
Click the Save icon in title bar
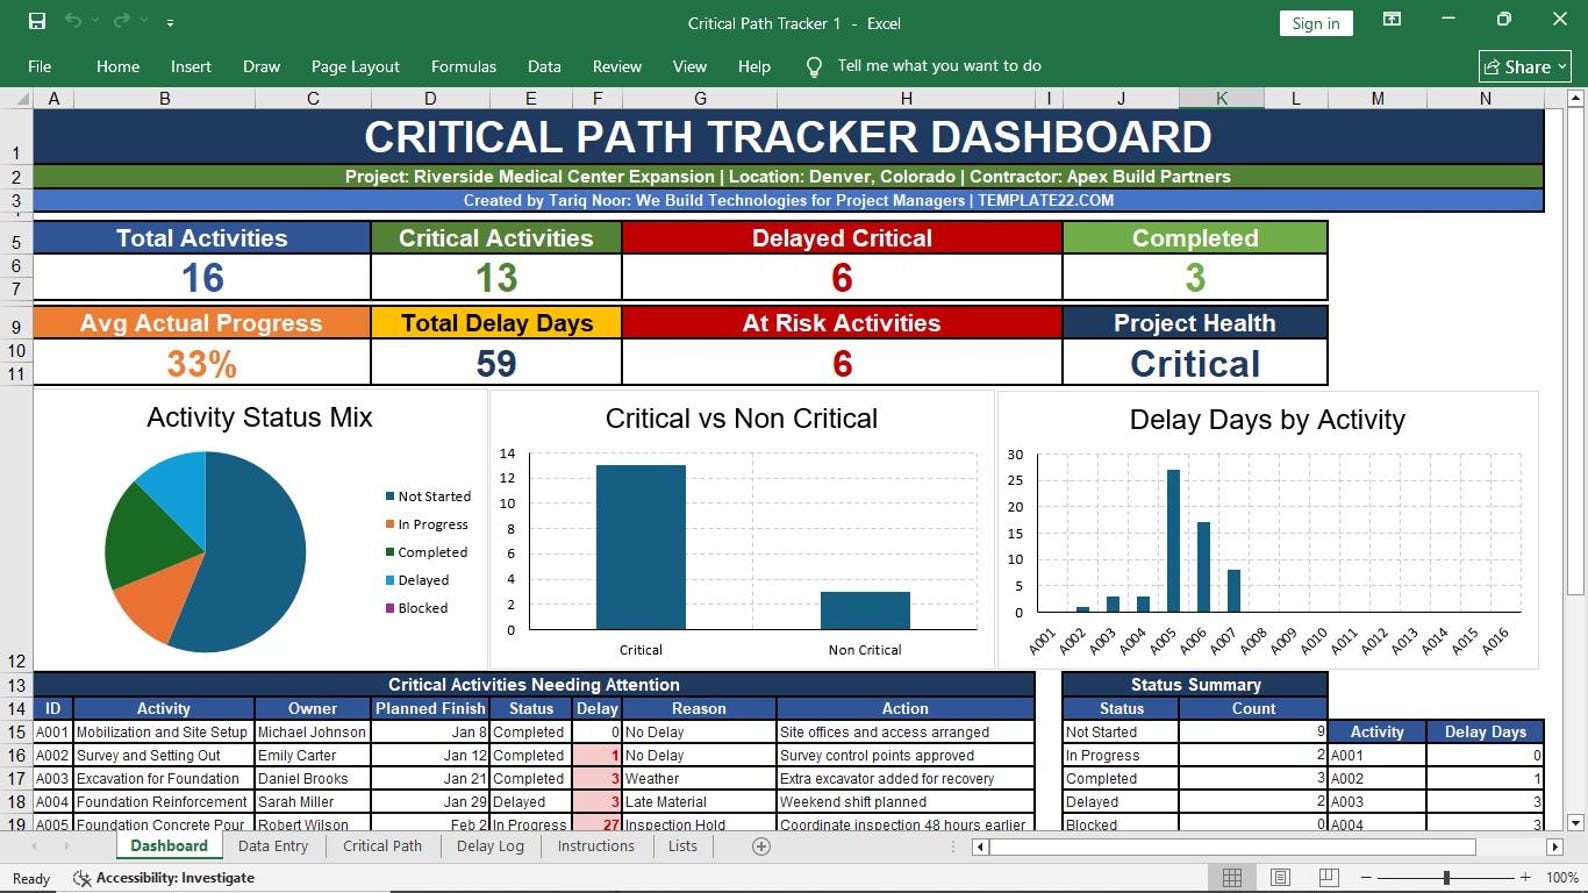(x=37, y=21)
